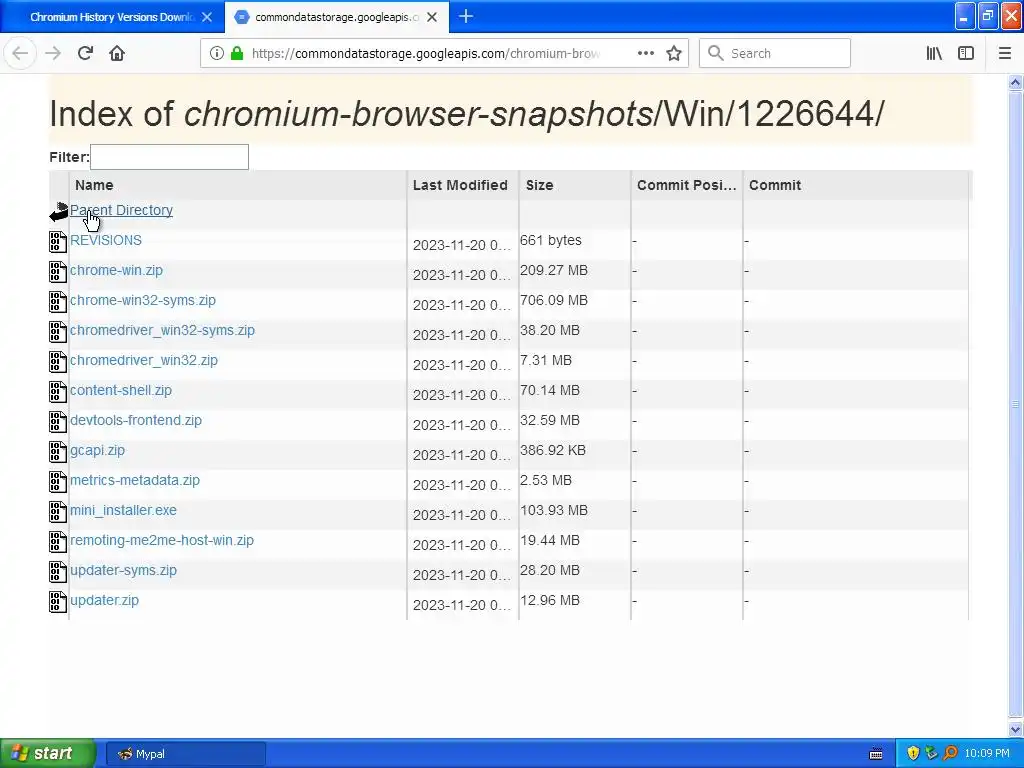Open a new tab with plus button
The width and height of the screenshot is (1024, 768).
coord(466,16)
